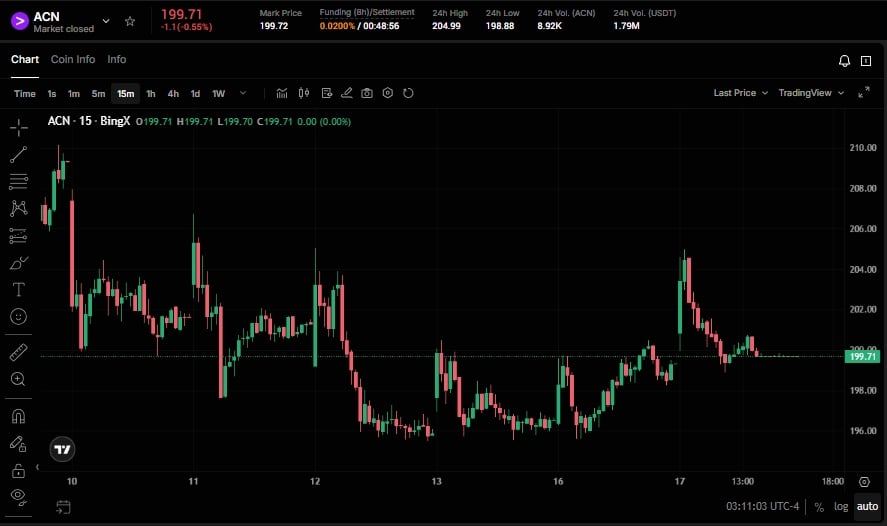Select the 1h timeframe button
Viewport: 887px width, 526px height.
[151, 94]
